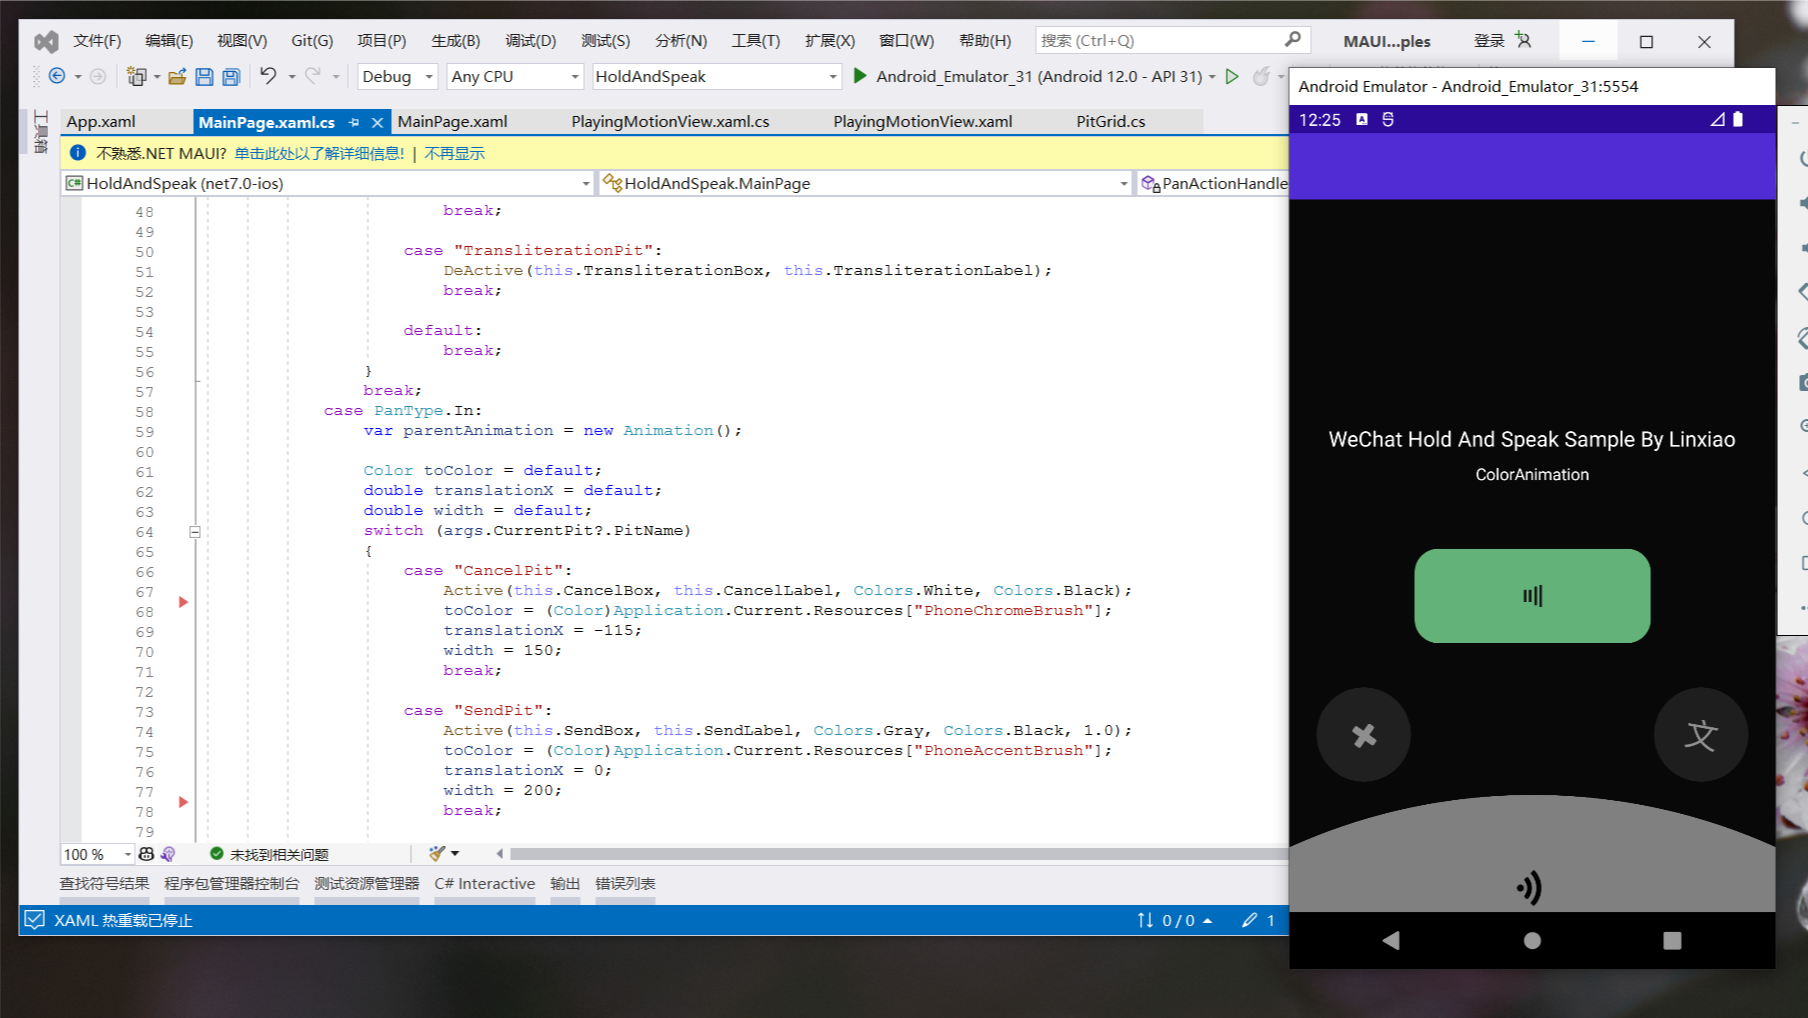The height and width of the screenshot is (1018, 1808).
Task: Switch to the MainPage.xaml tab
Action: pos(452,121)
